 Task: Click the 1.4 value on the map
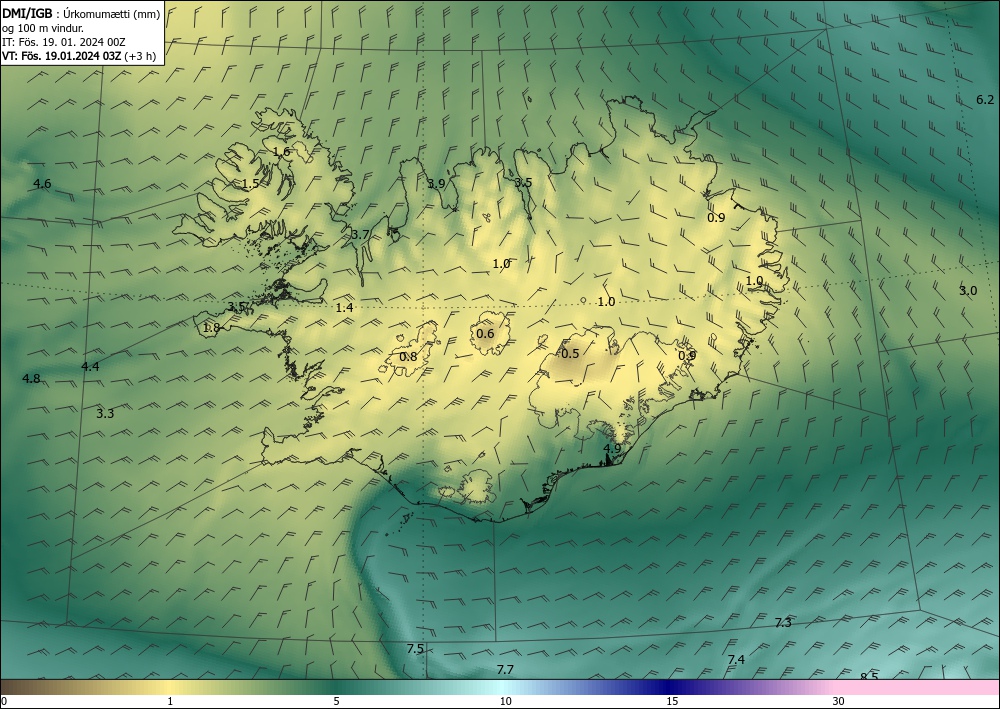click(344, 308)
